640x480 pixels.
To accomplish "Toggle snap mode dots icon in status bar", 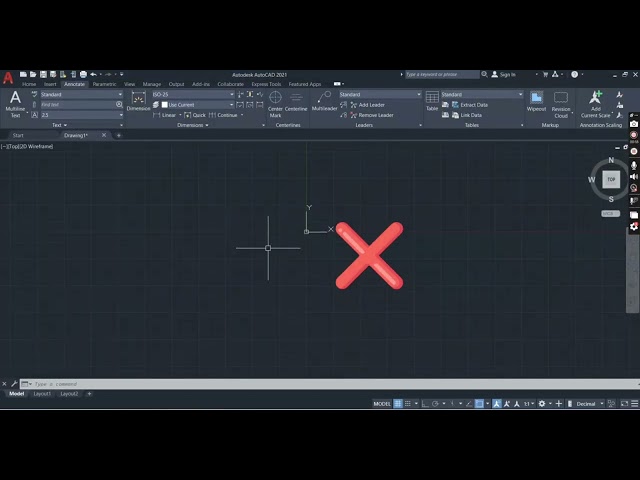I will pos(407,404).
